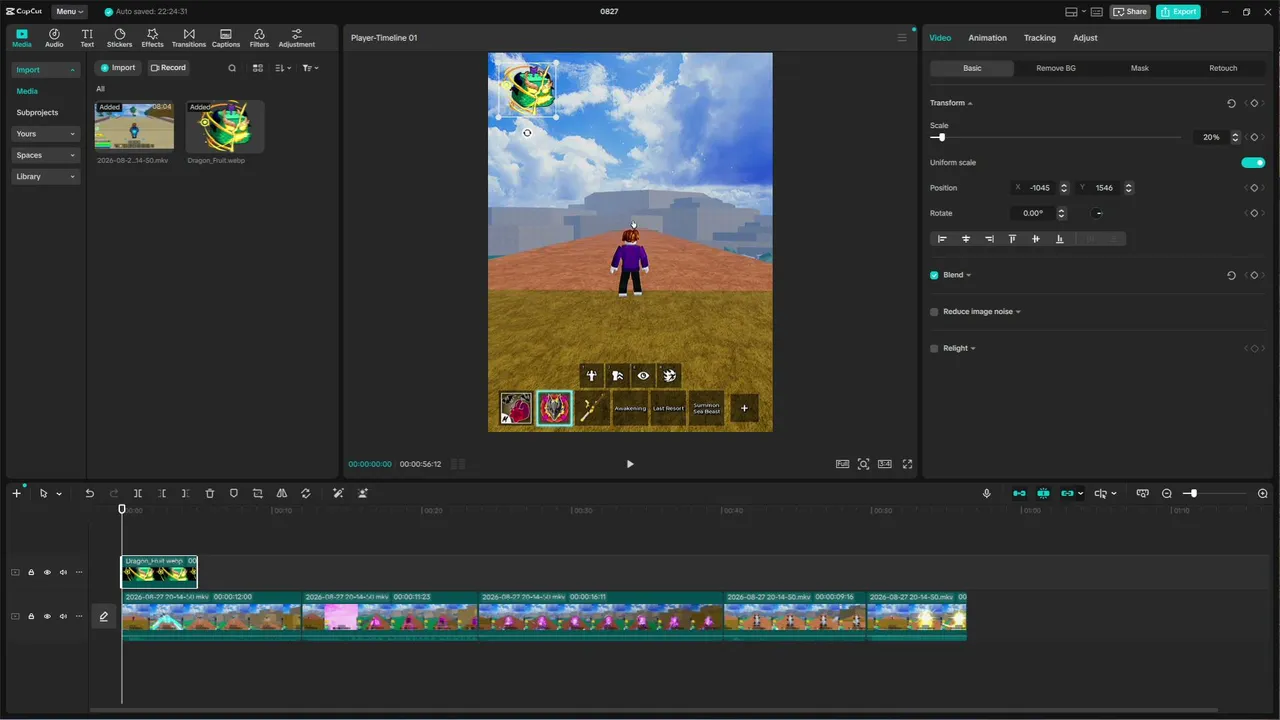The image size is (1280, 720).
Task: Switch to the Adjust tab
Action: point(1085,38)
